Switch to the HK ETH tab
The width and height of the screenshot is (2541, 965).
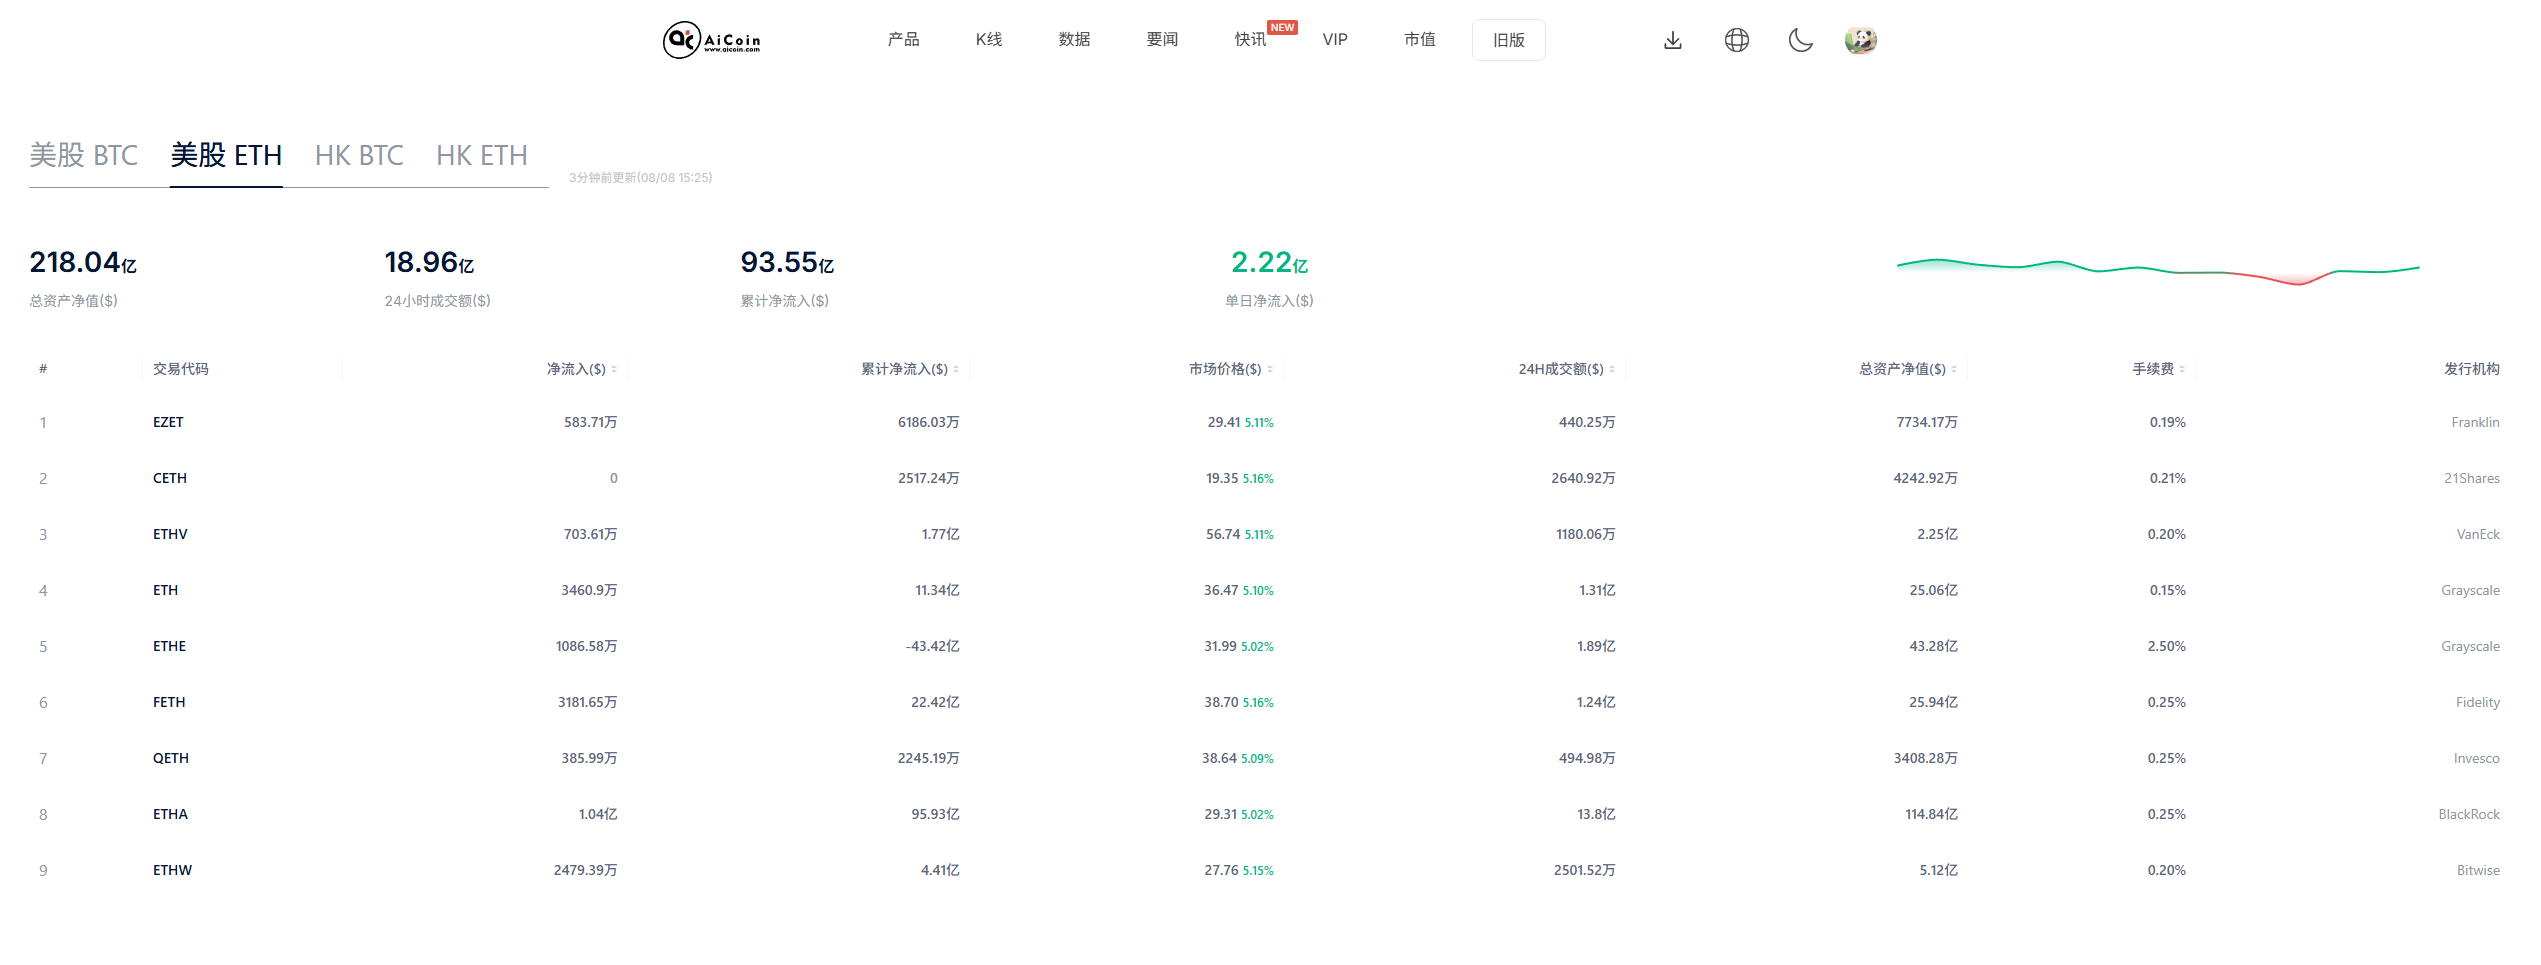tap(481, 156)
